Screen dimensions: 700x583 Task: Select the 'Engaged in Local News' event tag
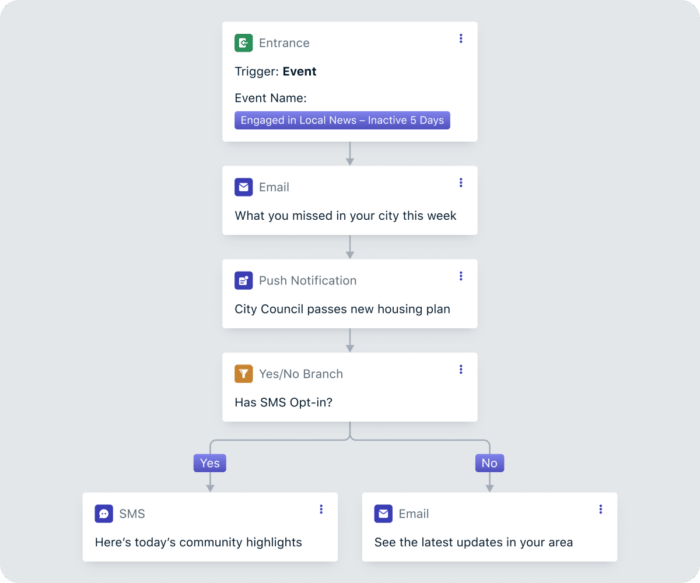click(343, 120)
